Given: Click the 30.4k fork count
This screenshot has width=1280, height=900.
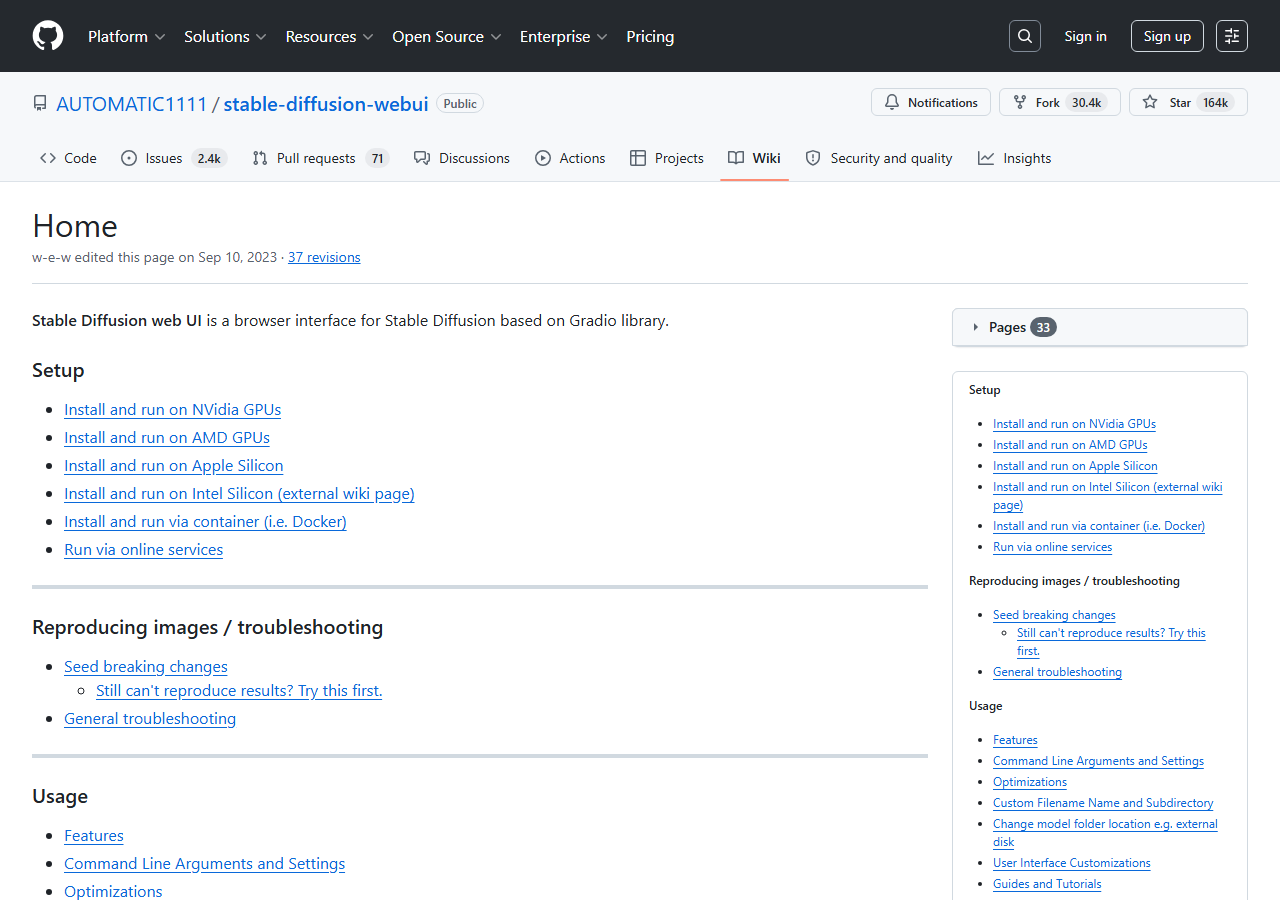Looking at the screenshot, I should click(1086, 103).
